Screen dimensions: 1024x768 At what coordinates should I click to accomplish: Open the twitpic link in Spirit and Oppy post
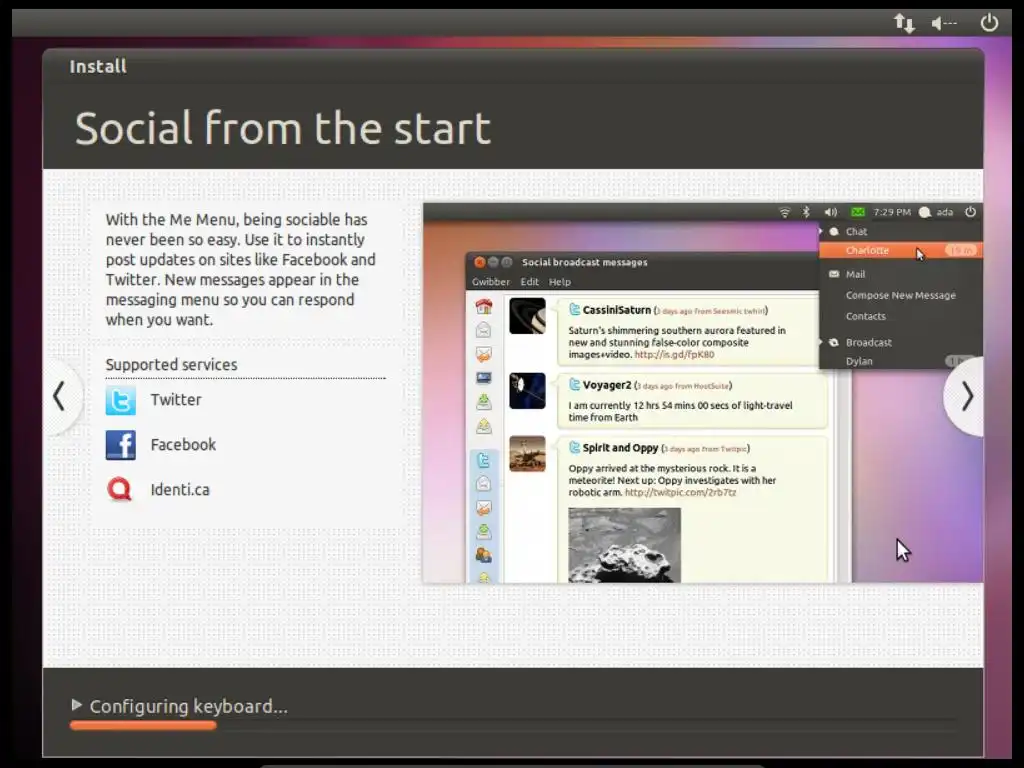point(680,492)
